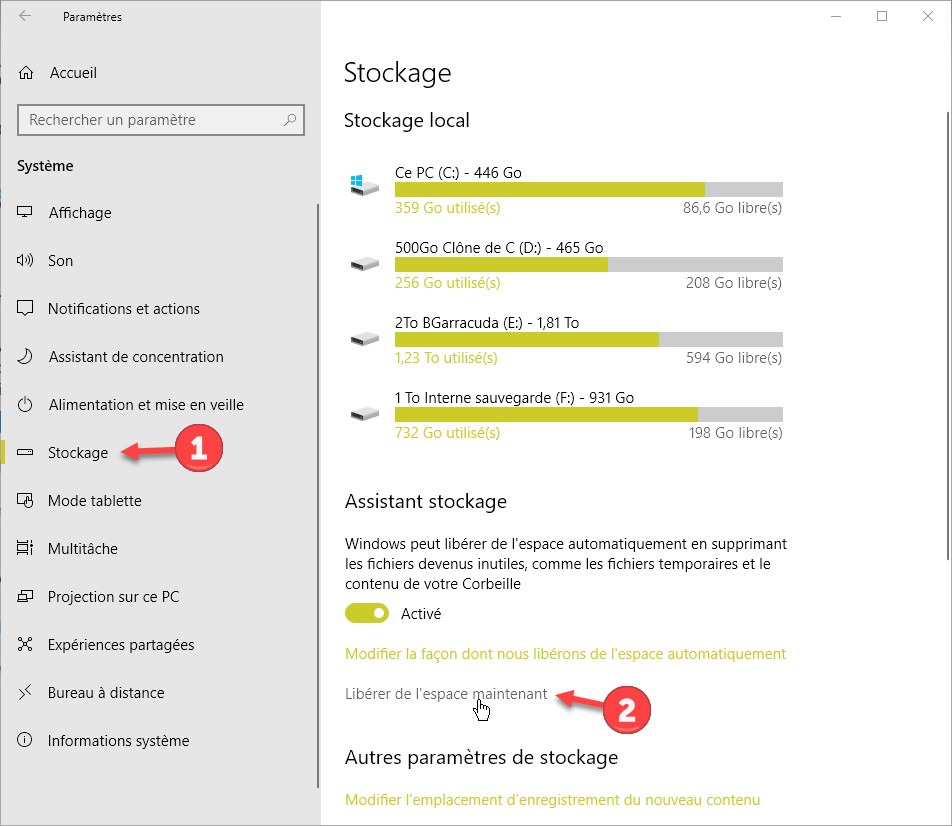Turn off the Assistant stockage toggle
This screenshot has height=826, width=952.
367,613
